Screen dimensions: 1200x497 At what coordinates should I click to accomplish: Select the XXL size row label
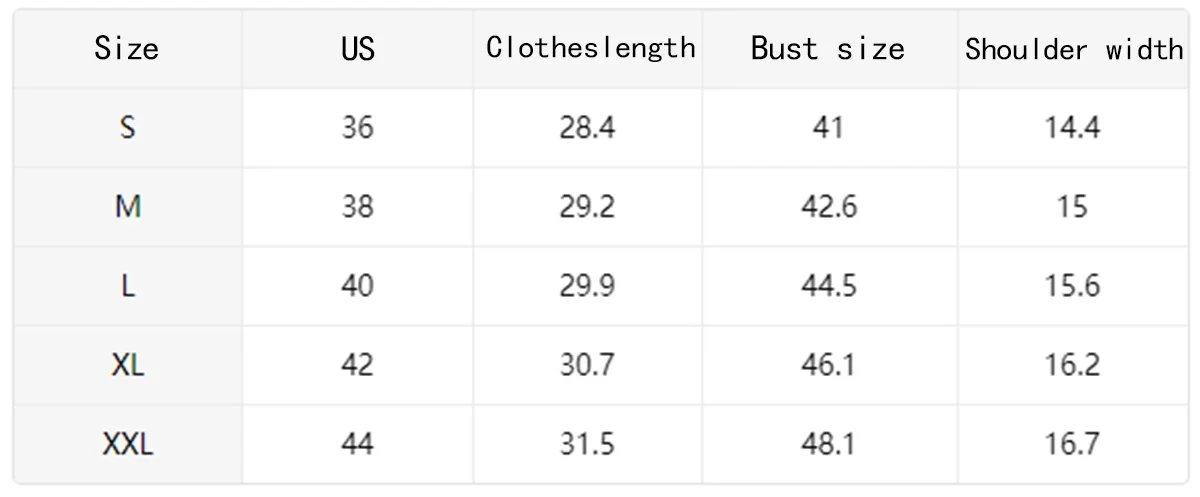tap(127, 443)
